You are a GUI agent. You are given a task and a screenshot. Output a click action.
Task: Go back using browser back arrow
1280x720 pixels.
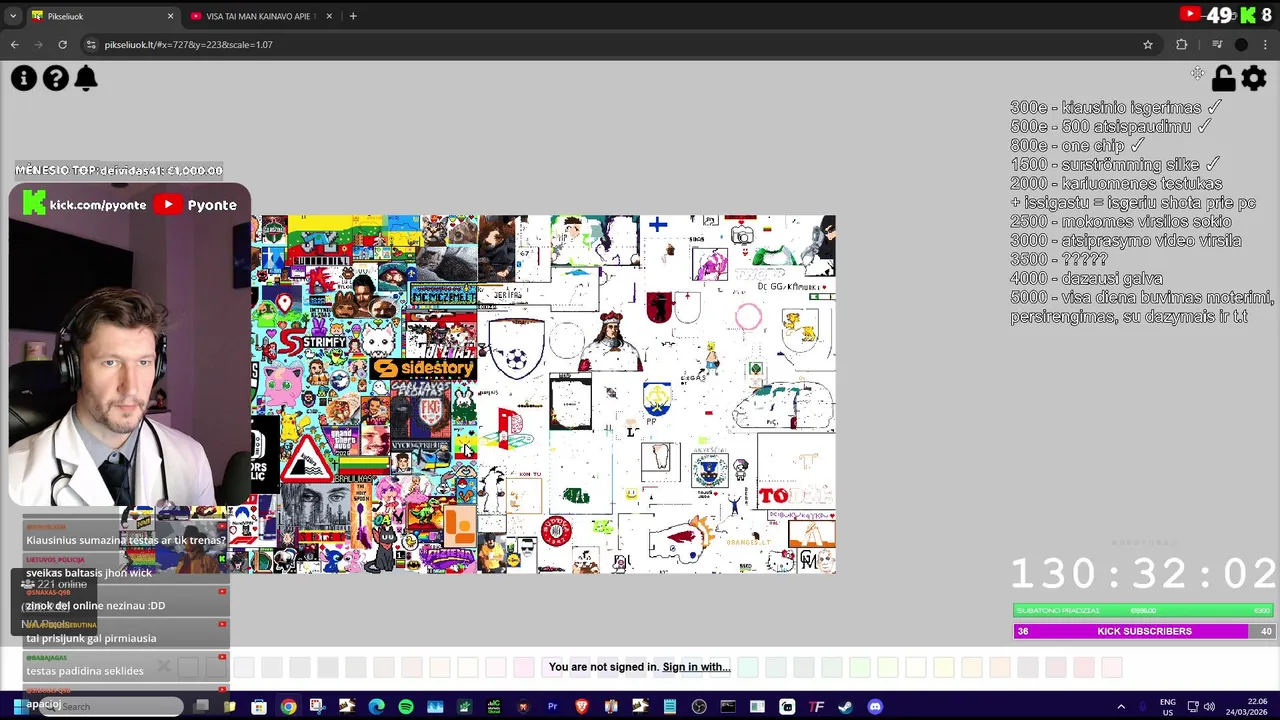pos(14,44)
